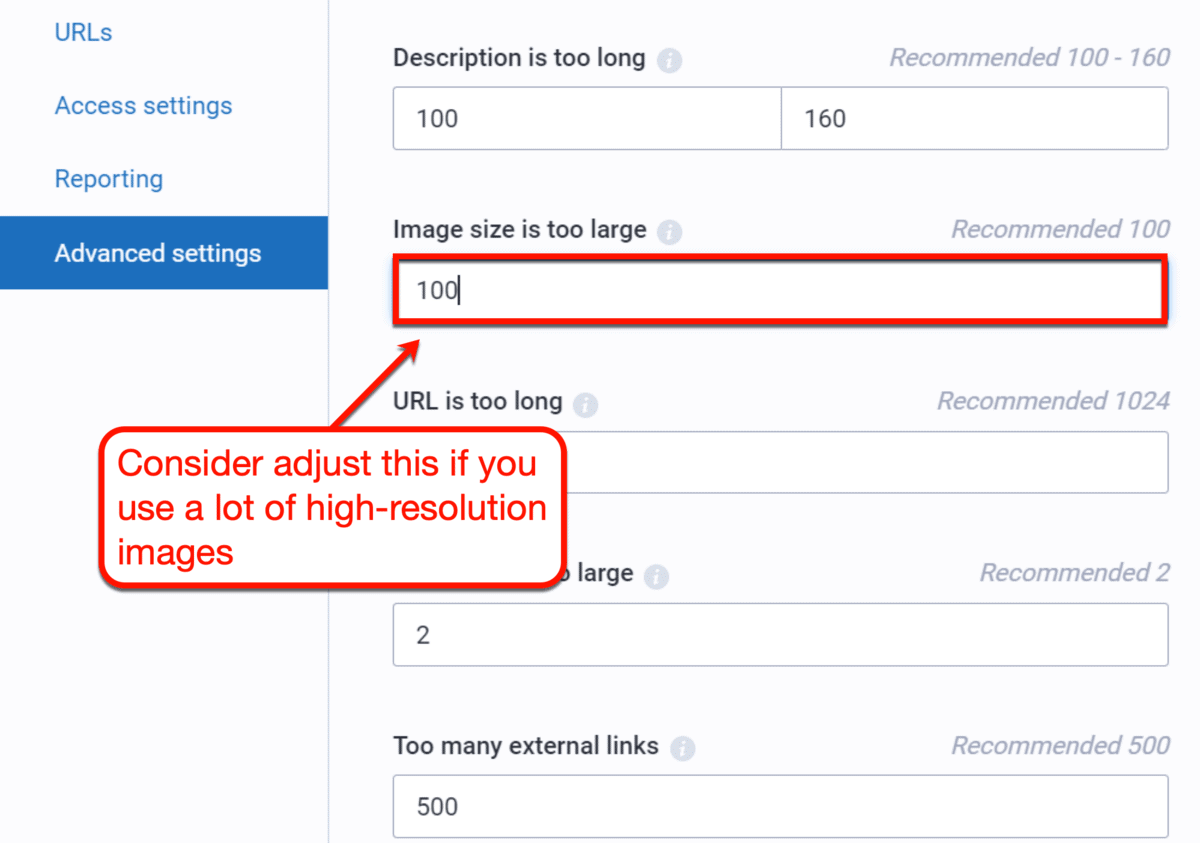Select the input containing the value "2"
Image resolution: width=1200 pixels, height=843 pixels.
click(x=780, y=634)
